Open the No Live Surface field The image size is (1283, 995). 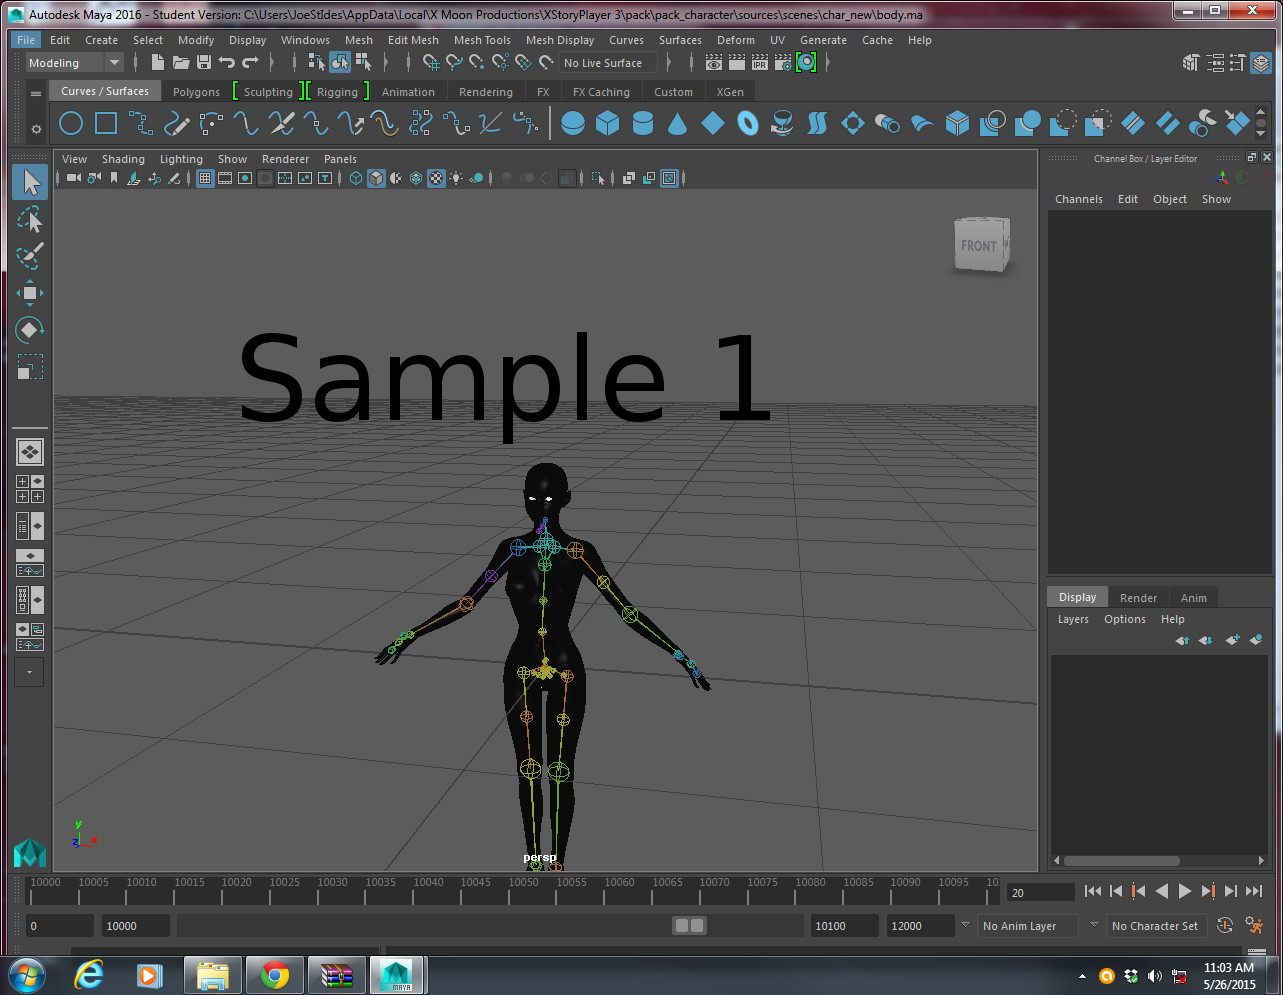point(607,63)
